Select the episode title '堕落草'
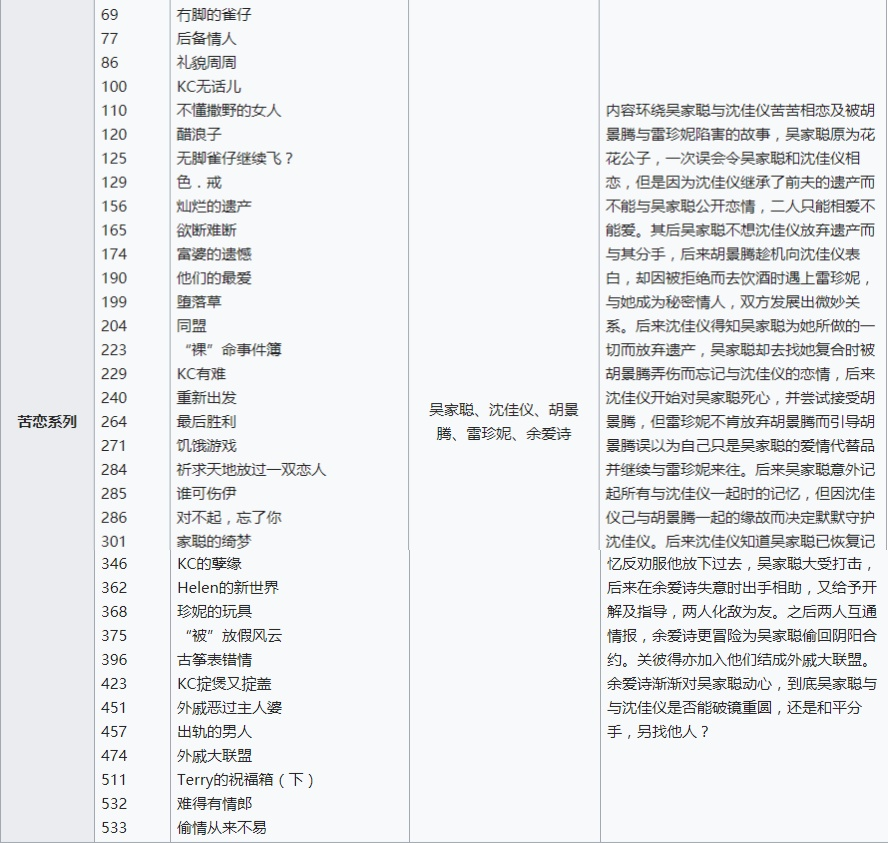888x843 pixels. (199, 302)
